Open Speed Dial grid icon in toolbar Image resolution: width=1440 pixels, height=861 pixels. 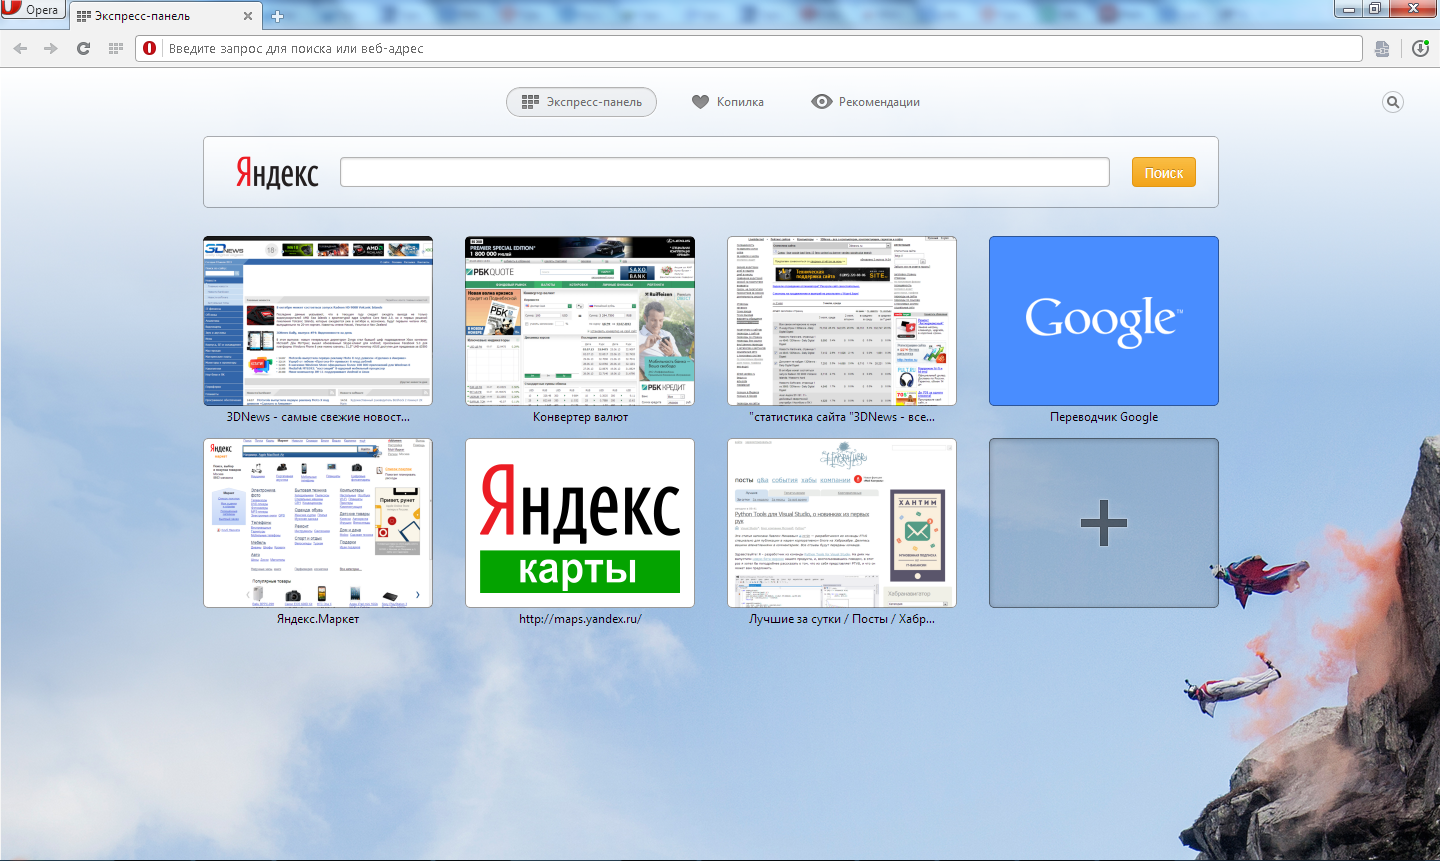tap(116, 48)
